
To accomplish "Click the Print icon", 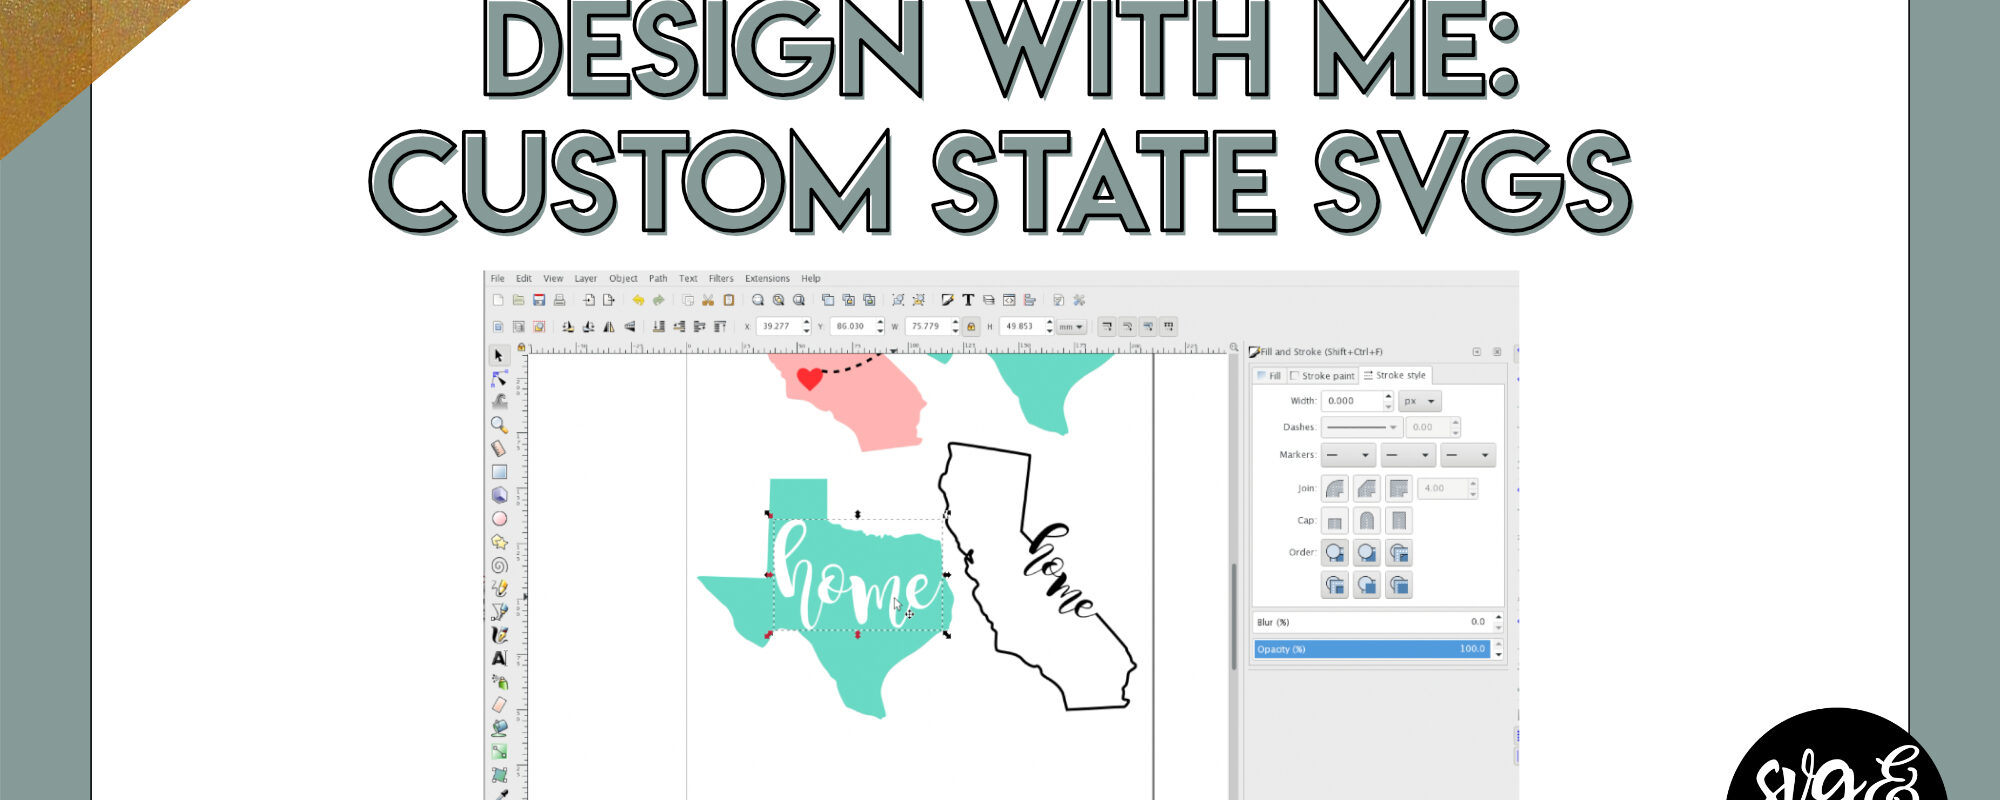I will tap(559, 300).
